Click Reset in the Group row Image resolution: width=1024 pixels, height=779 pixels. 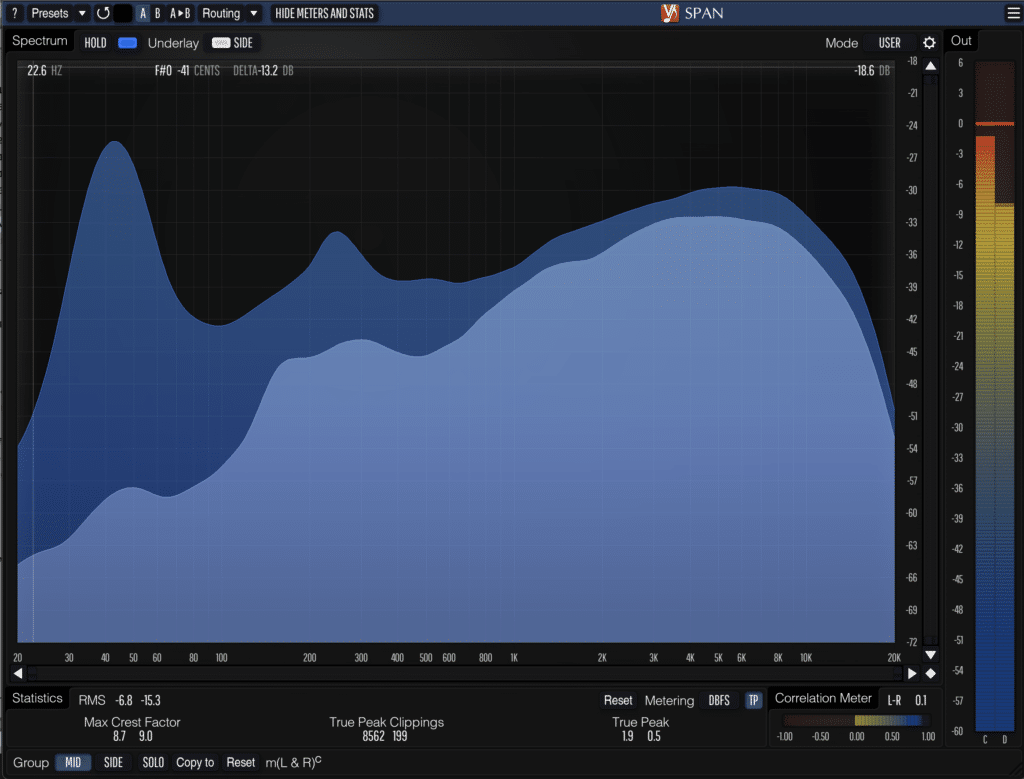coord(241,763)
